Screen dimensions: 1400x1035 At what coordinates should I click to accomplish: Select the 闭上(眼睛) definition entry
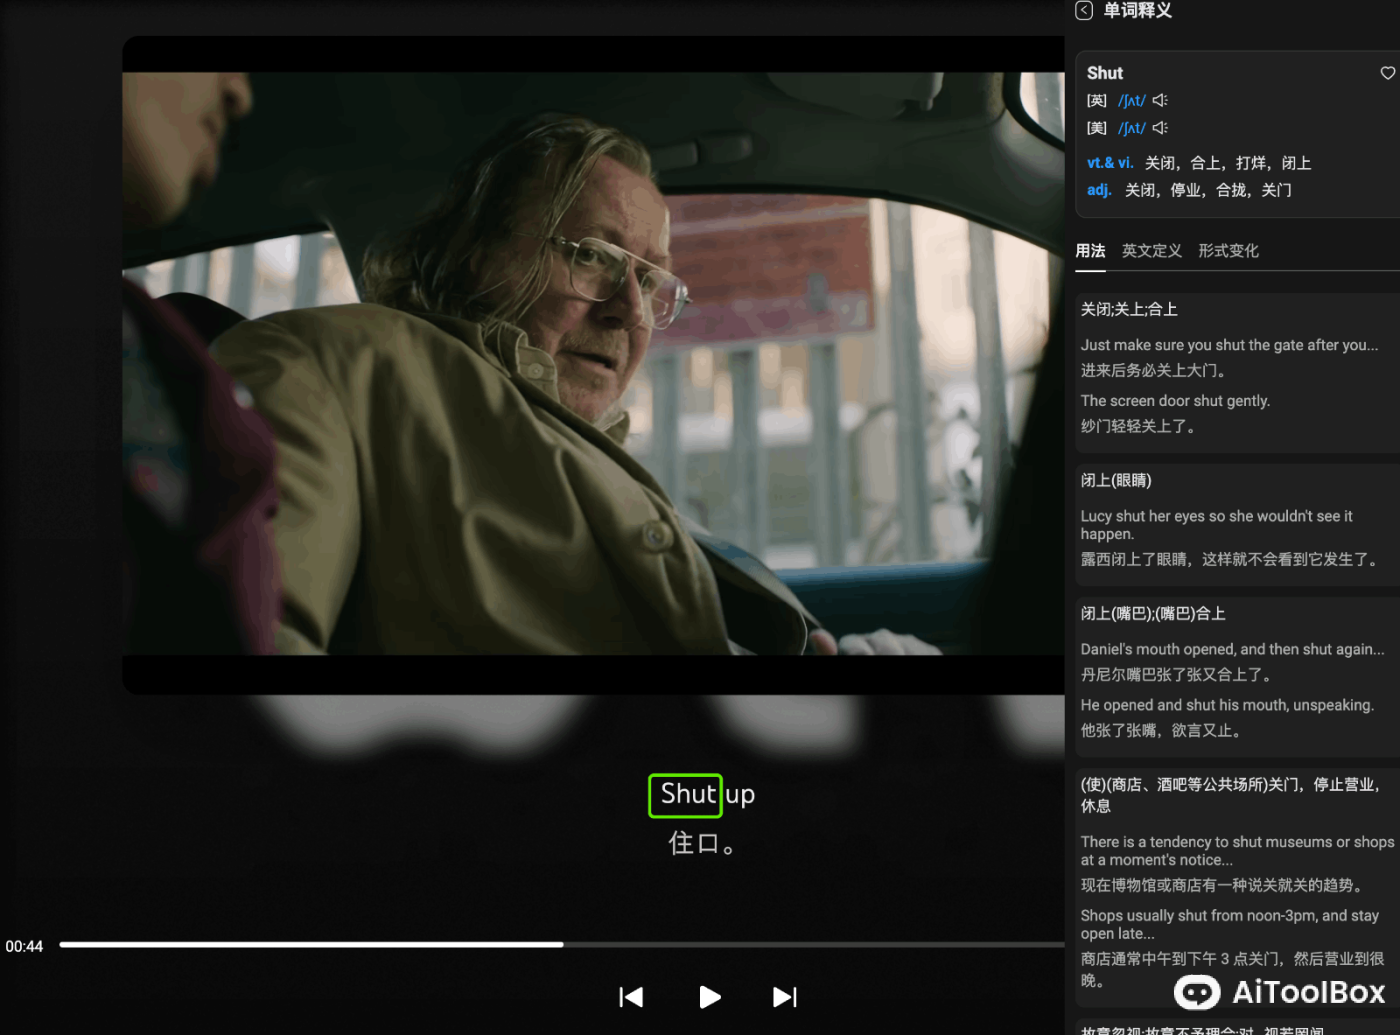click(x=1116, y=481)
